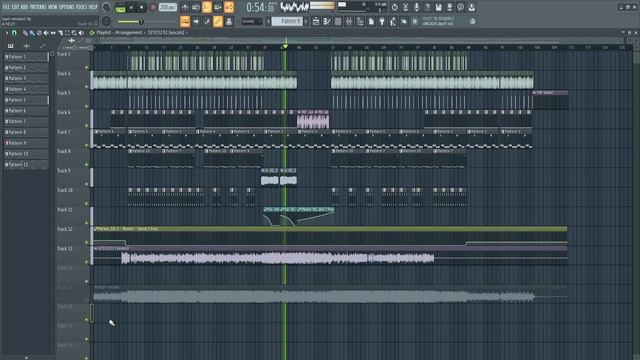Click the plug-shaped plugin picker icon
Viewport: 640px width, 360px height.
[382, 21]
